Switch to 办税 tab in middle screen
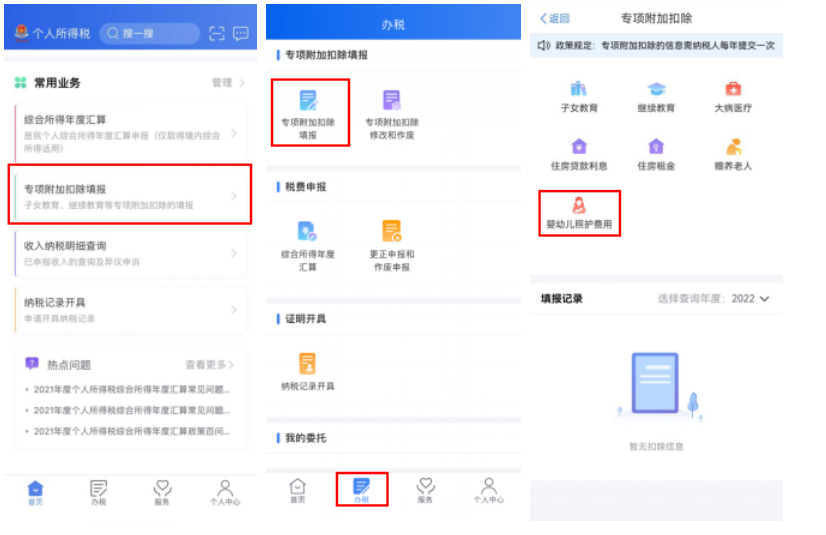 pyautogui.click(x=361, y=489)
